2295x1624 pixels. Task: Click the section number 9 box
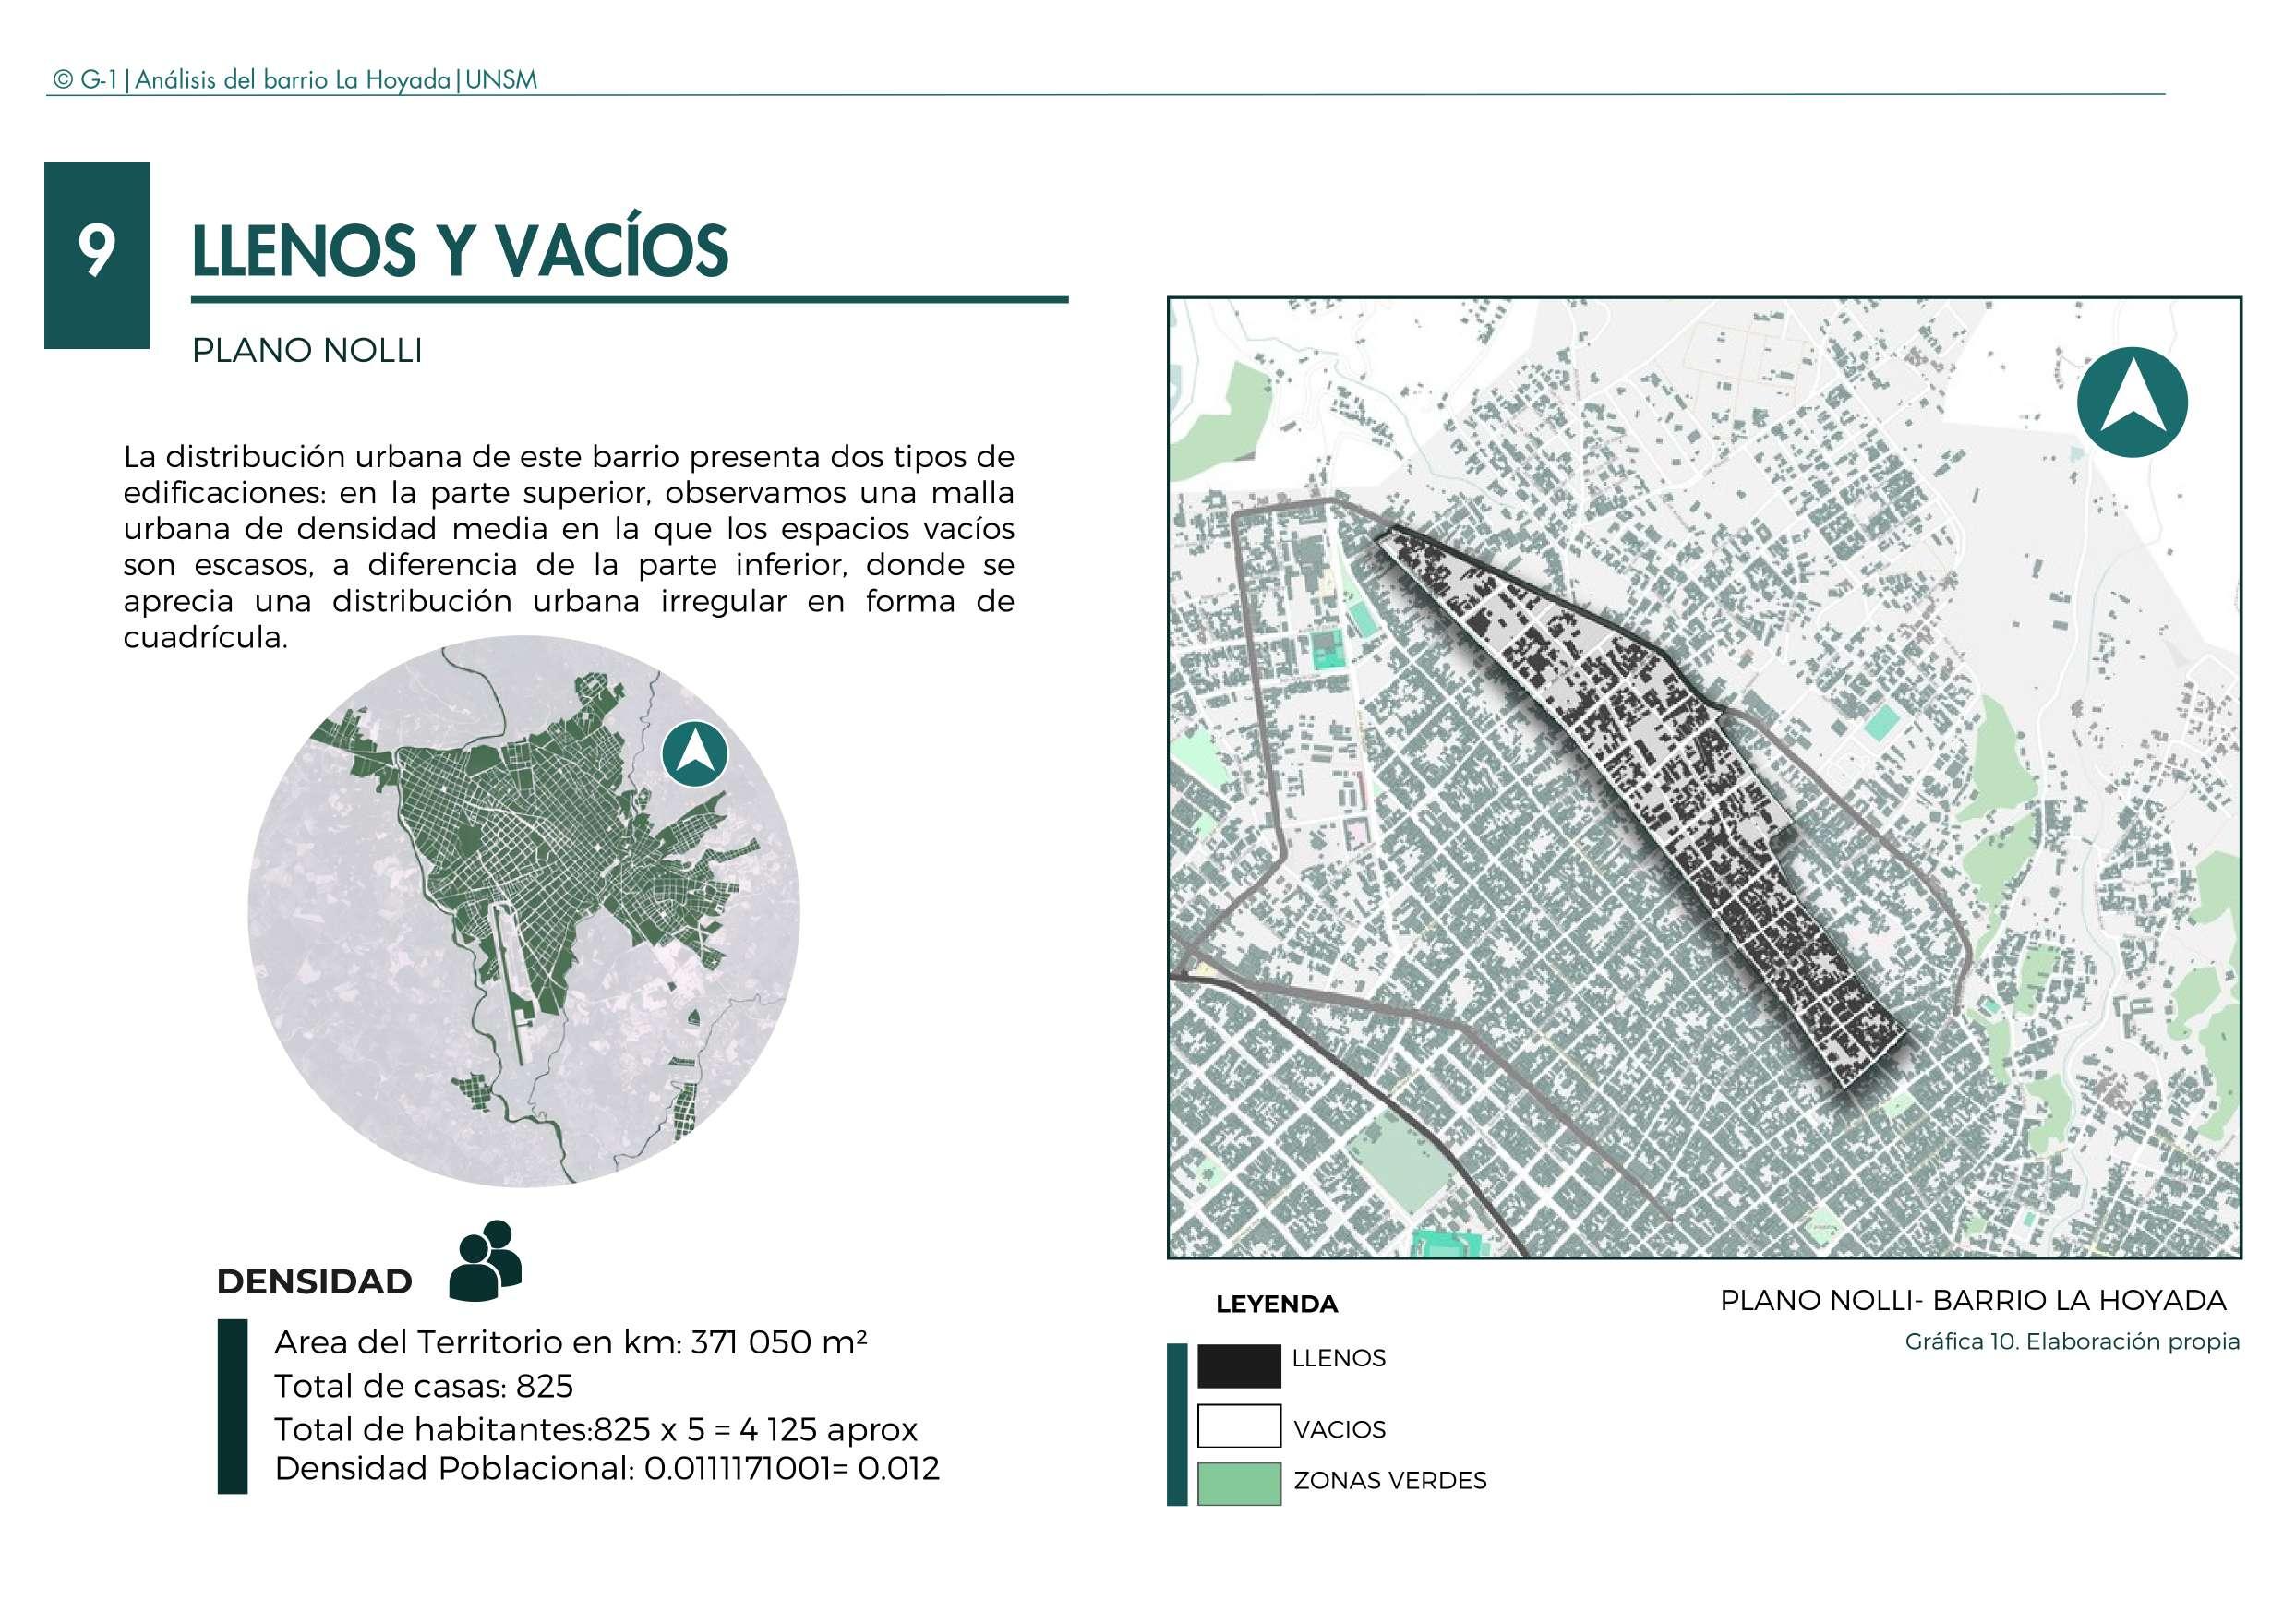(97, 255)
